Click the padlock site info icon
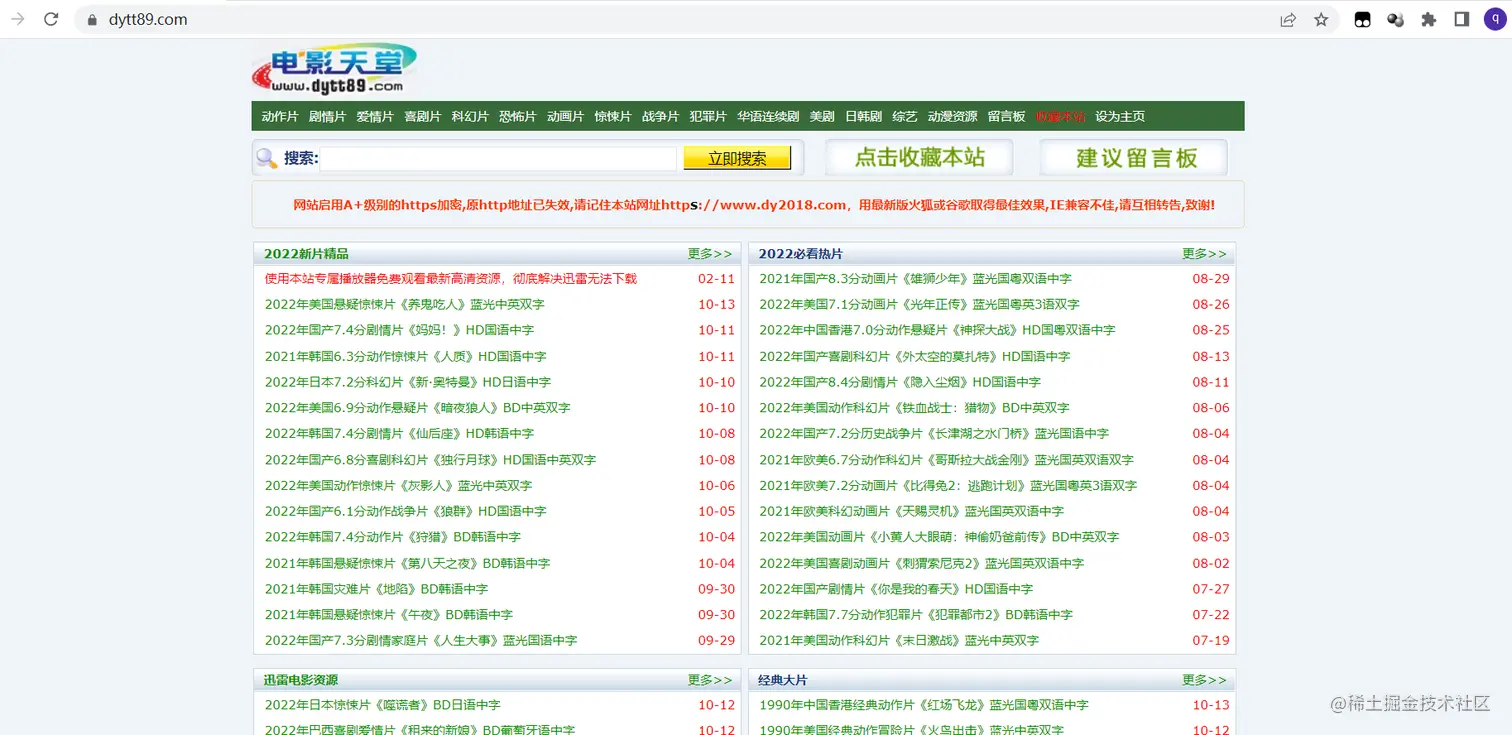This screenshot has width=1512, height=735. (92, 19)
